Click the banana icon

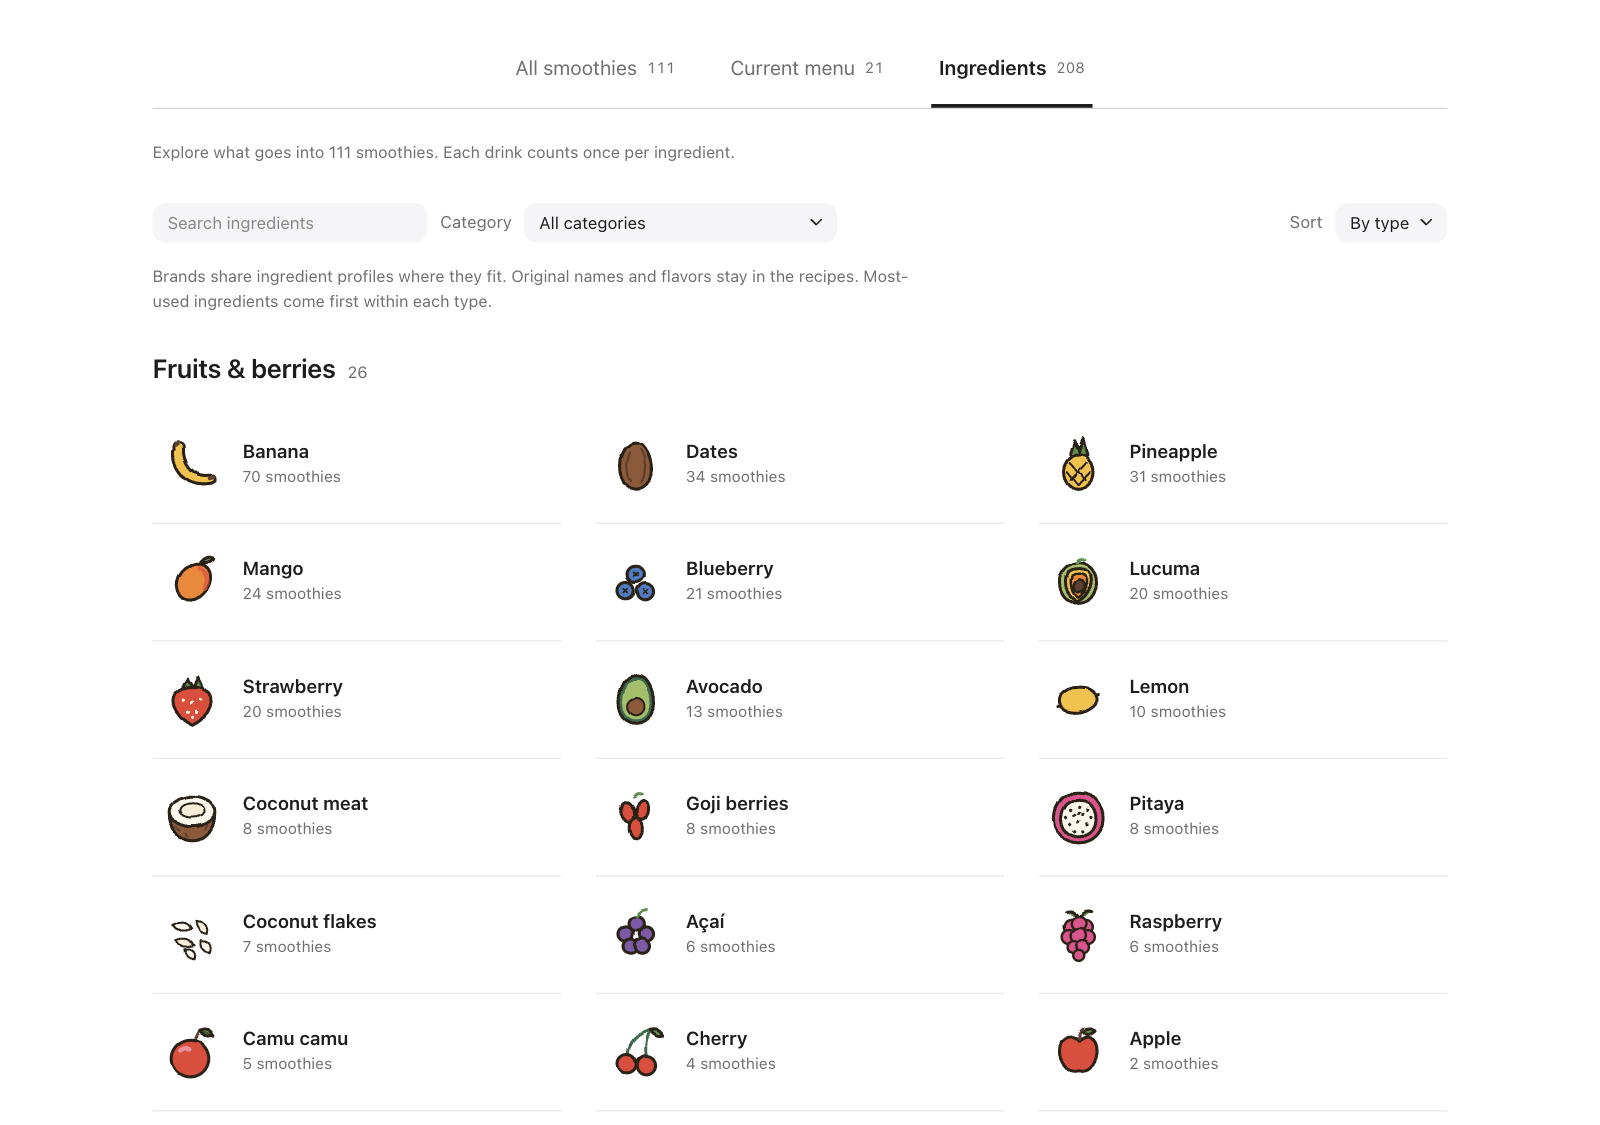193,464
